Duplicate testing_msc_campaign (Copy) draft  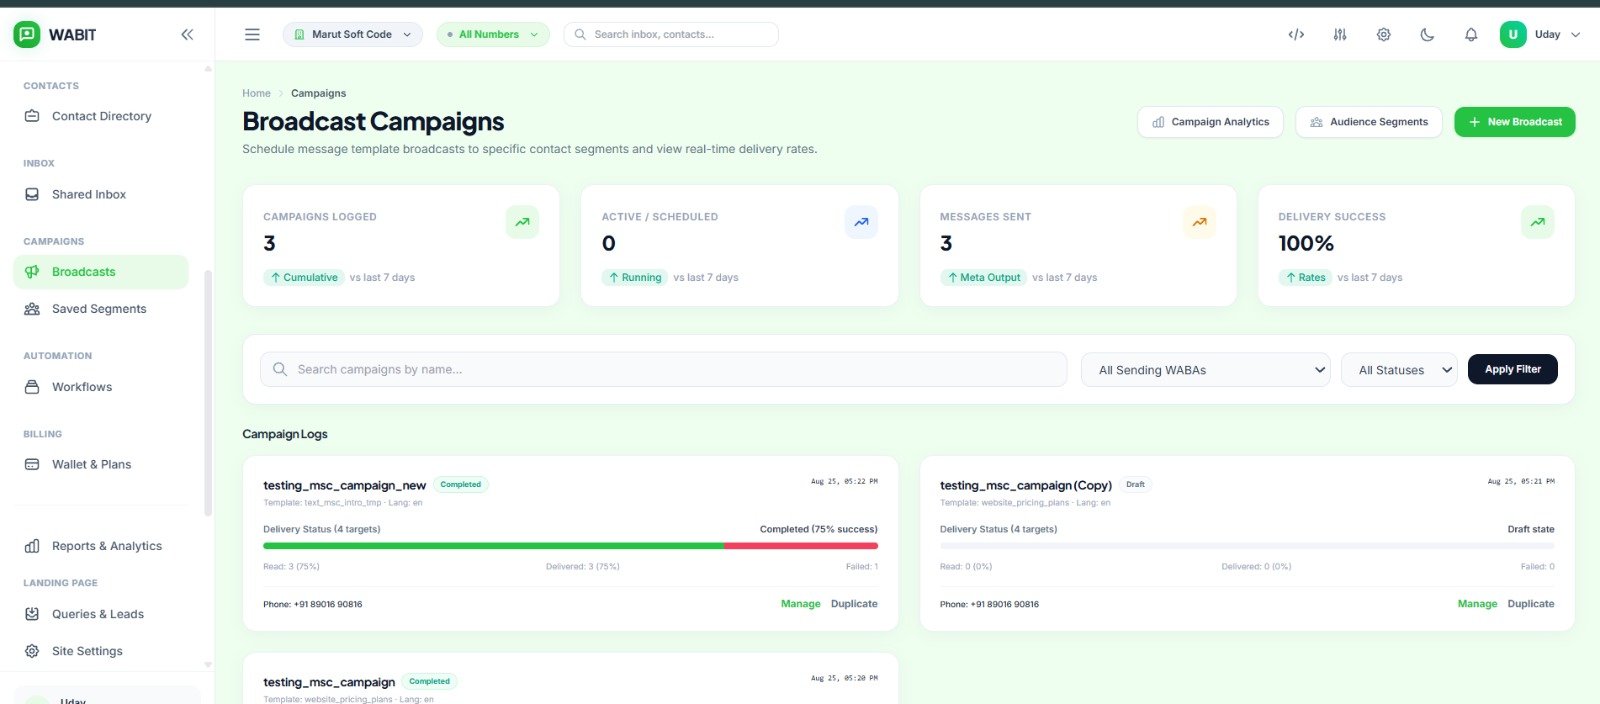click(1531, 604)
